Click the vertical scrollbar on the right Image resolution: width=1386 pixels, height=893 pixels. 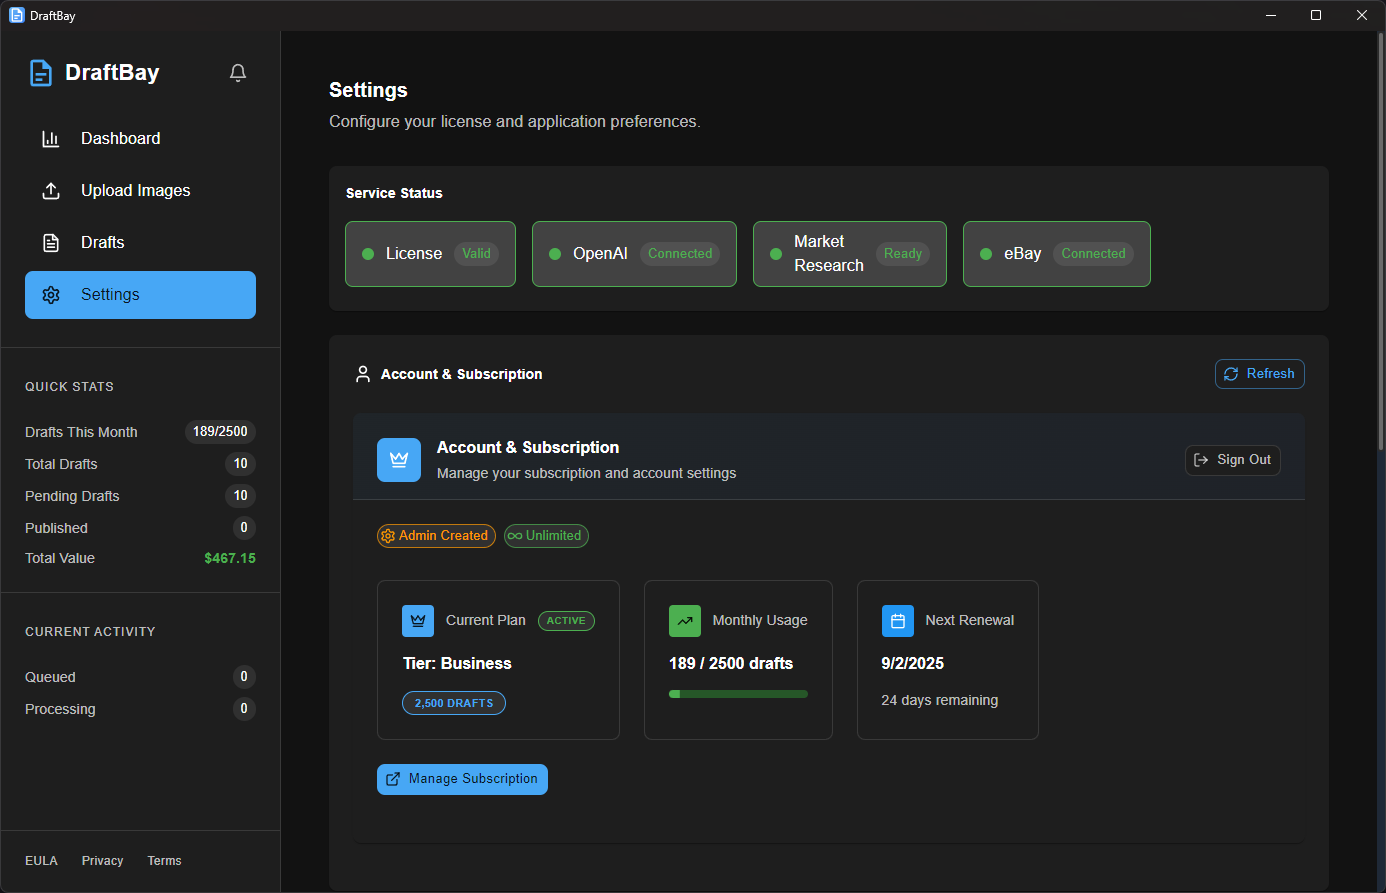1381,240
